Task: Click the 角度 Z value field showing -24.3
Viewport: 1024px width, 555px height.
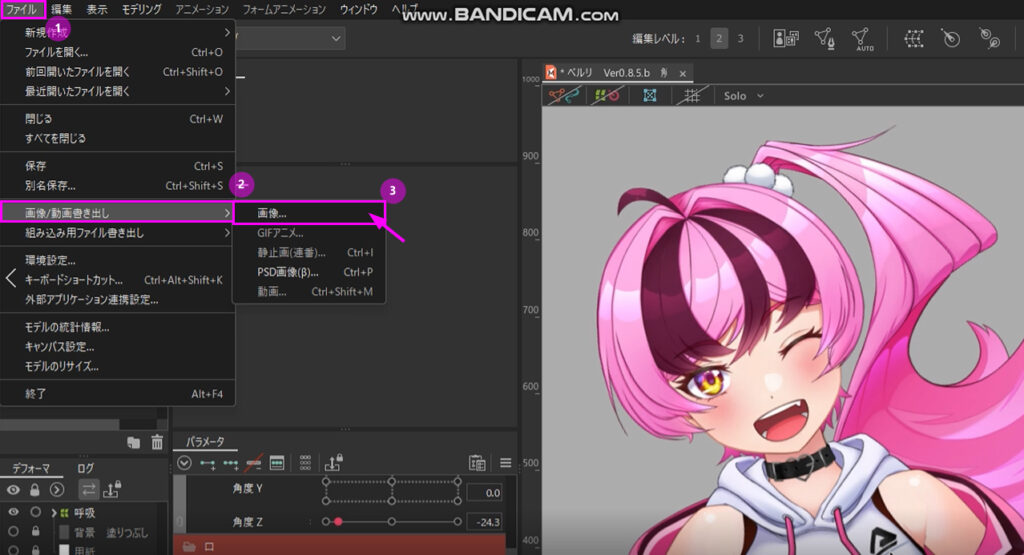Action: click(483, 522)
